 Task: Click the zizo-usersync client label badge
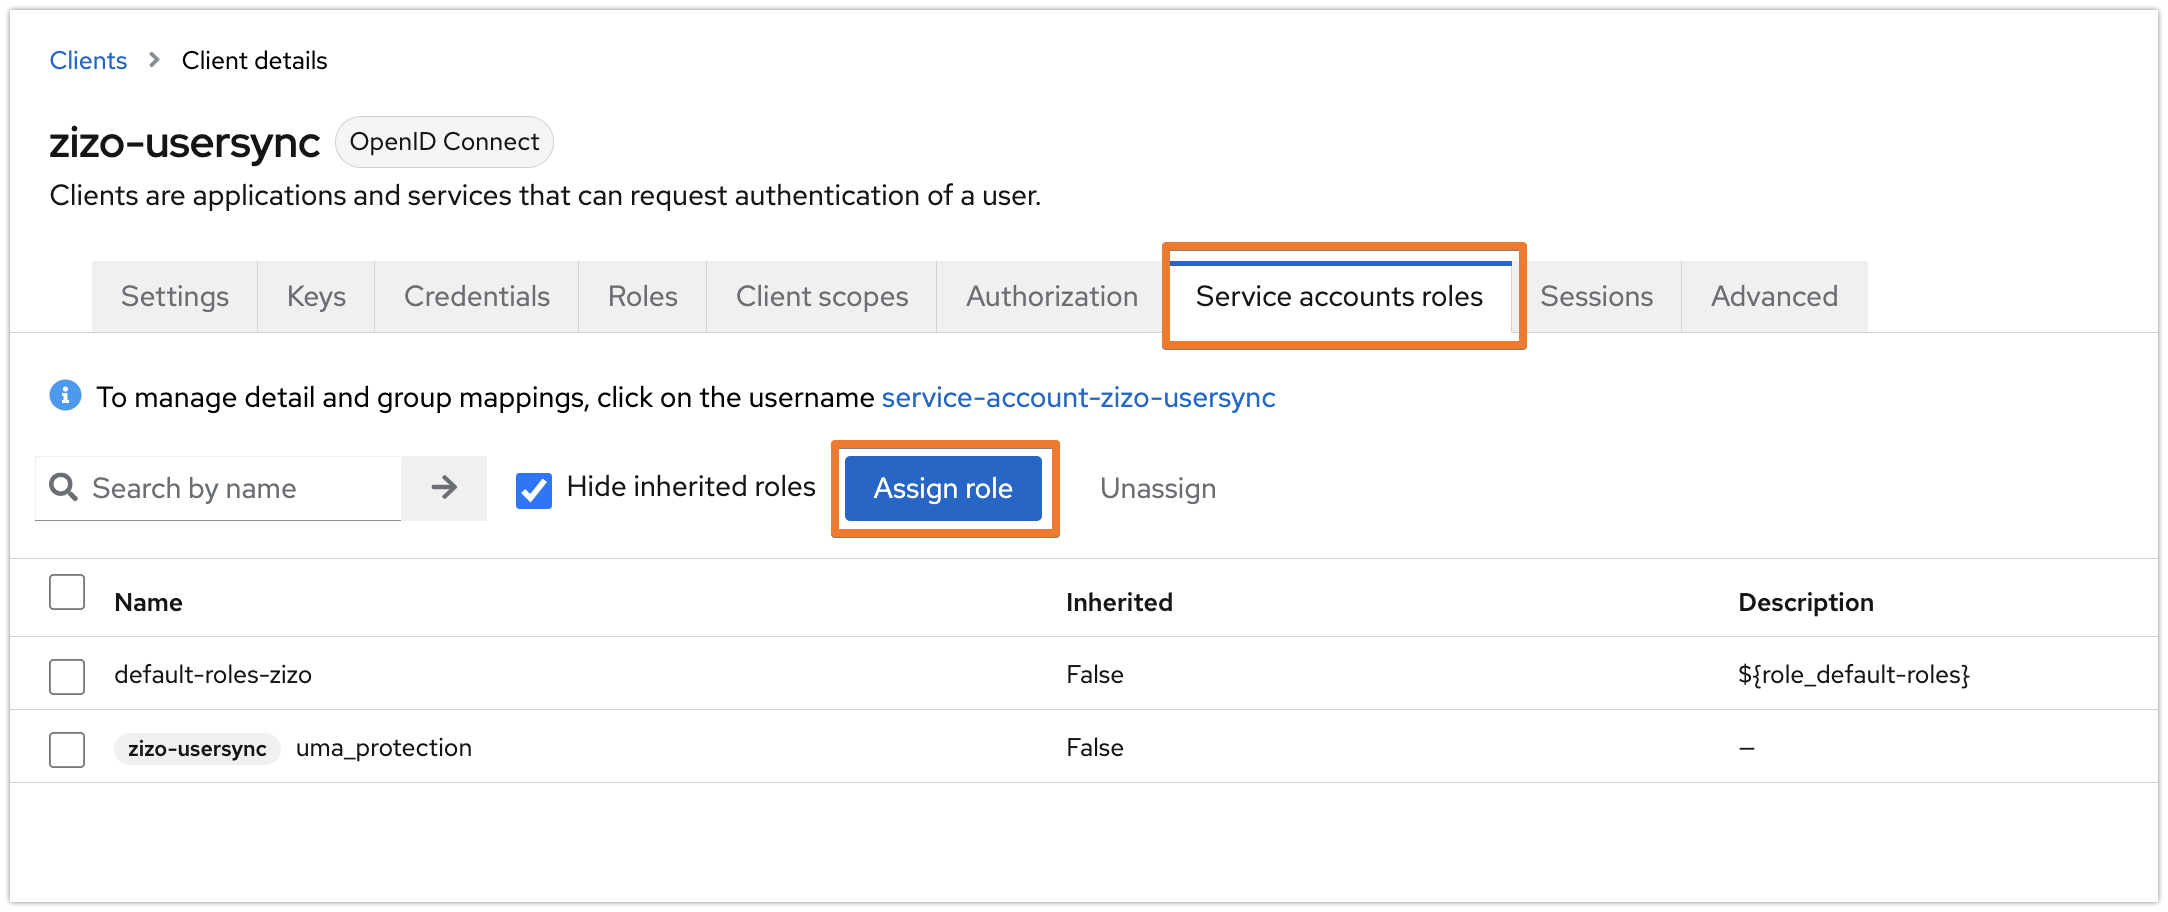tap(197, 749)
